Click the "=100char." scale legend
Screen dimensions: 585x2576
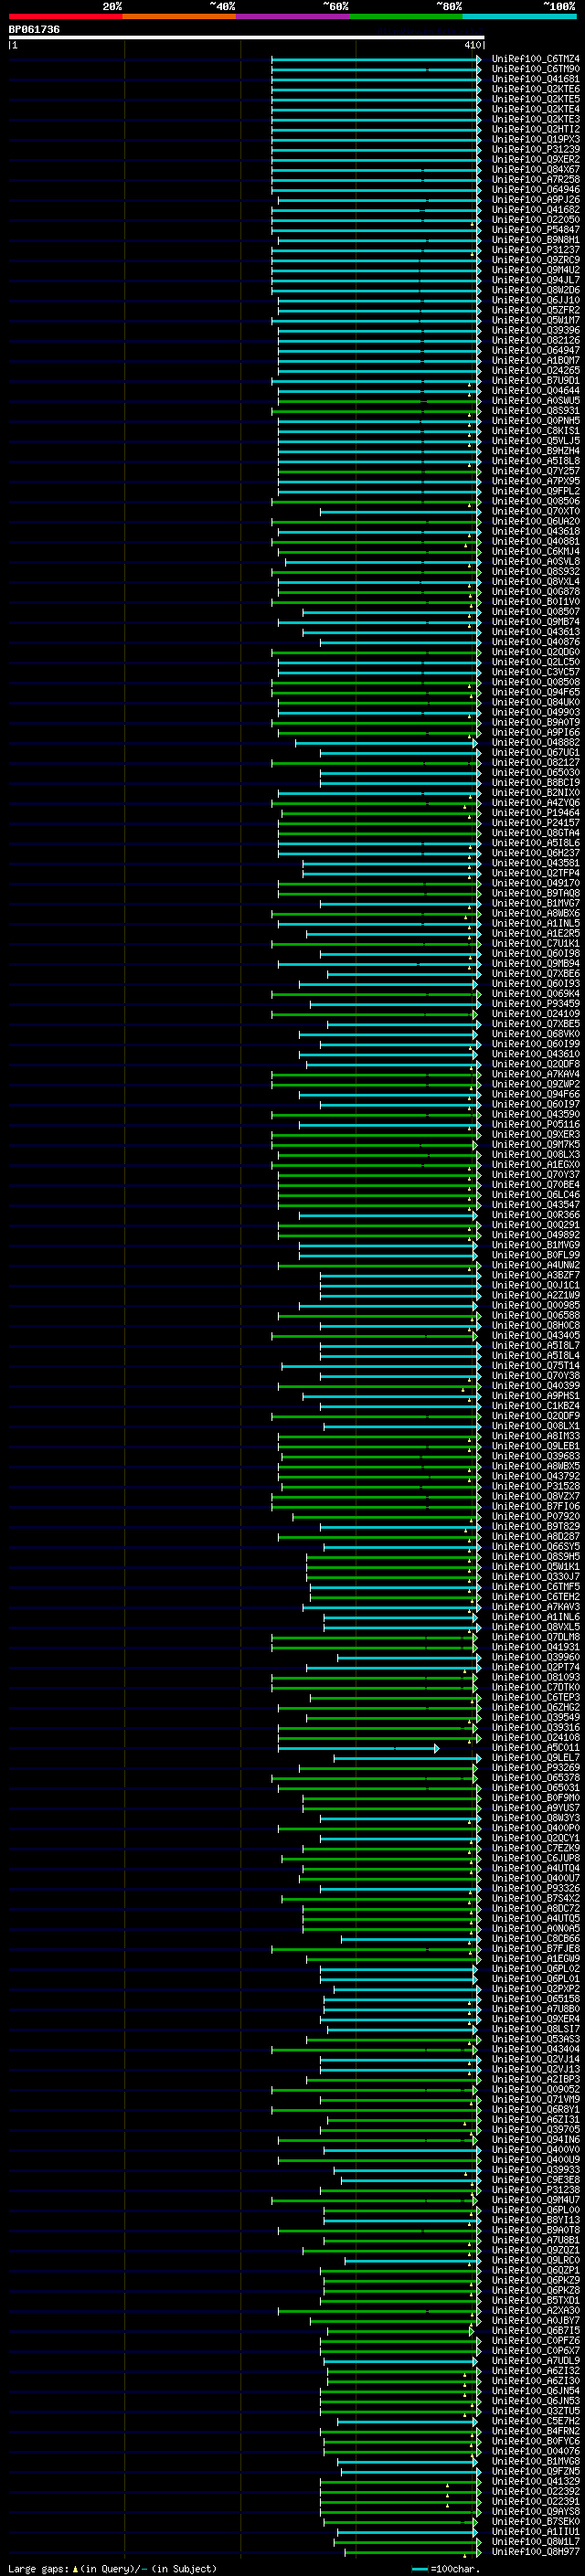click(455, 2568)
